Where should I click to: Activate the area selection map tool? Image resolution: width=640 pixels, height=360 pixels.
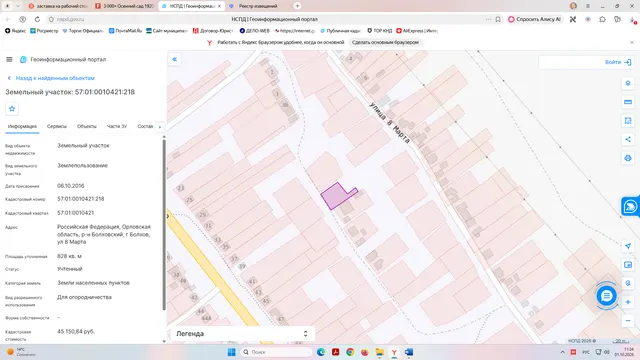coord(628,121)
